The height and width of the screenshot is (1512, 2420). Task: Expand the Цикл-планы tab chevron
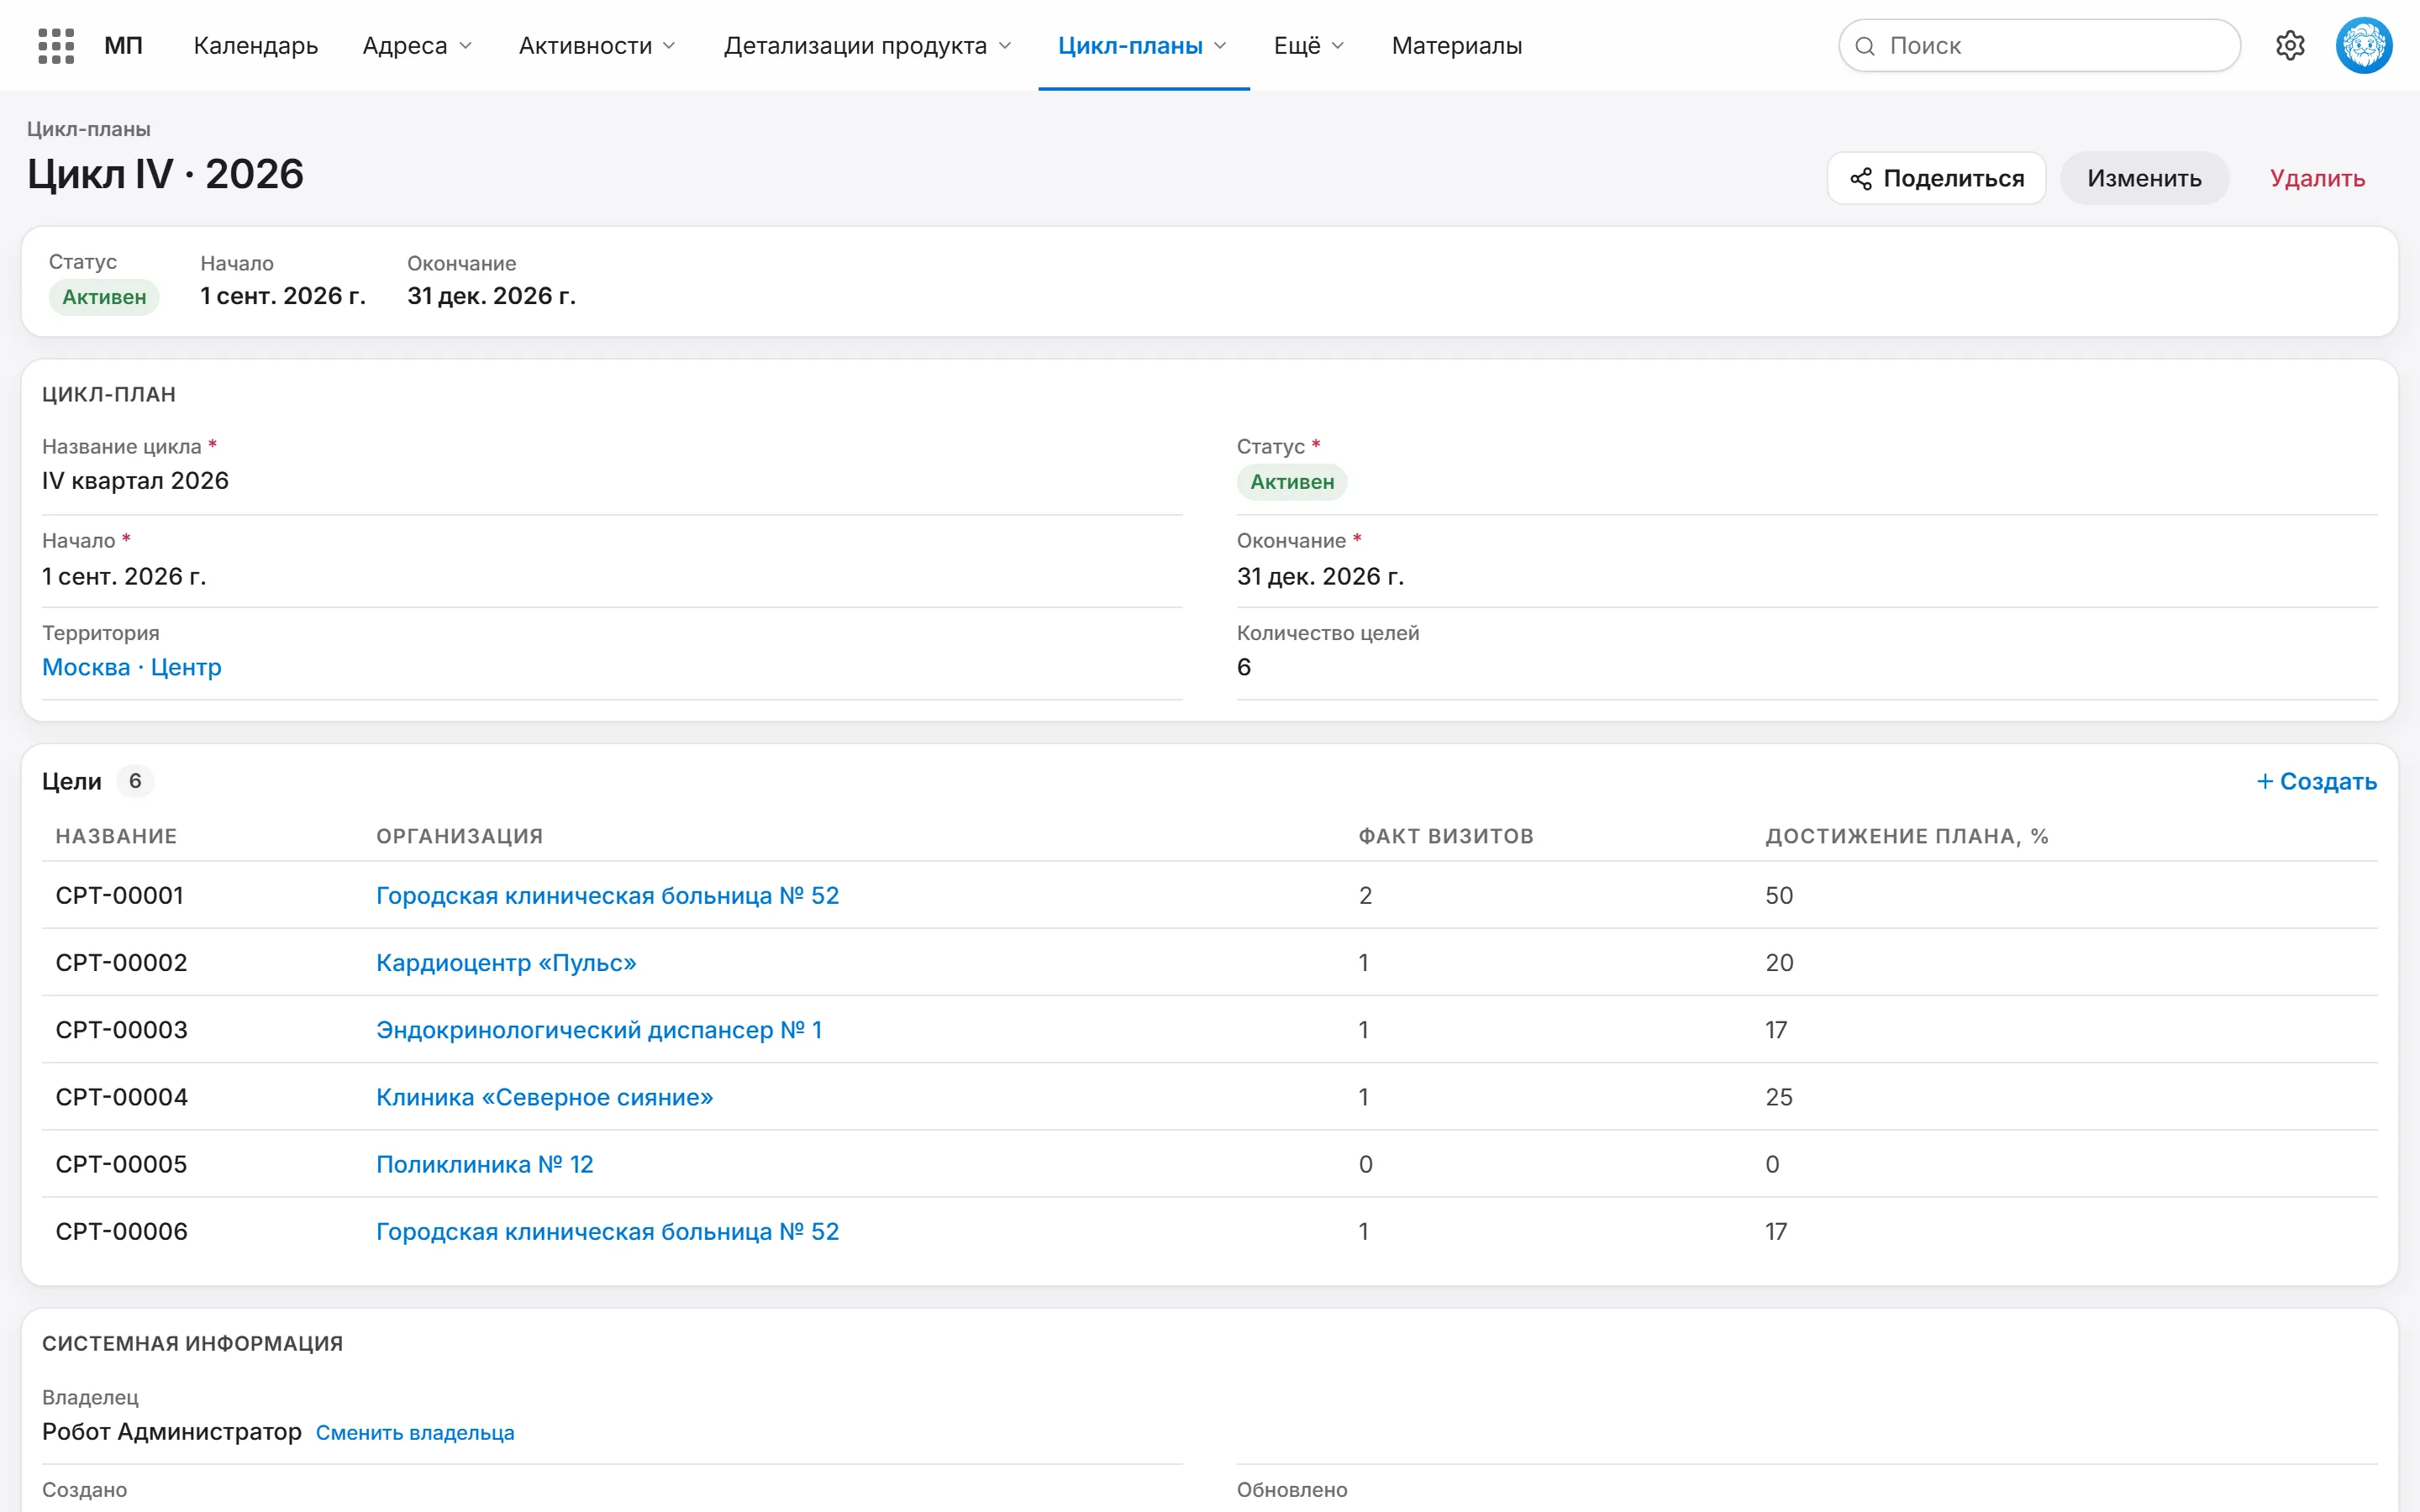[x=1220, y=46]
